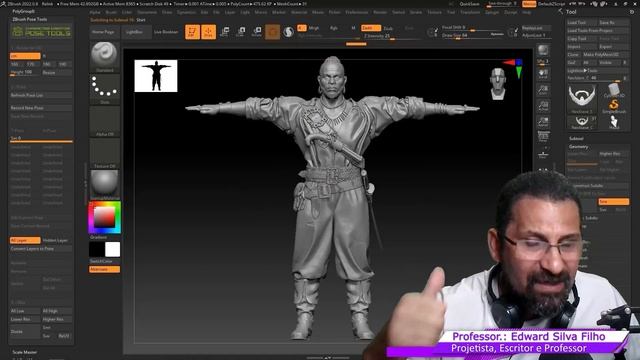Activate the Rotate transform icon
640x360 pixels.
pos(256,32)
